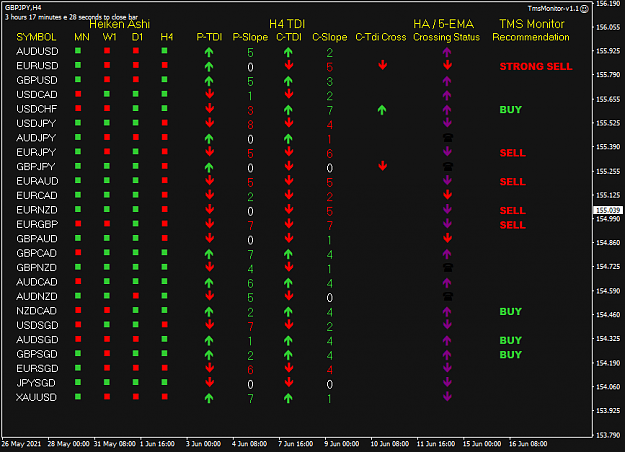
Task: Click the MN column header
Action: 82,37
